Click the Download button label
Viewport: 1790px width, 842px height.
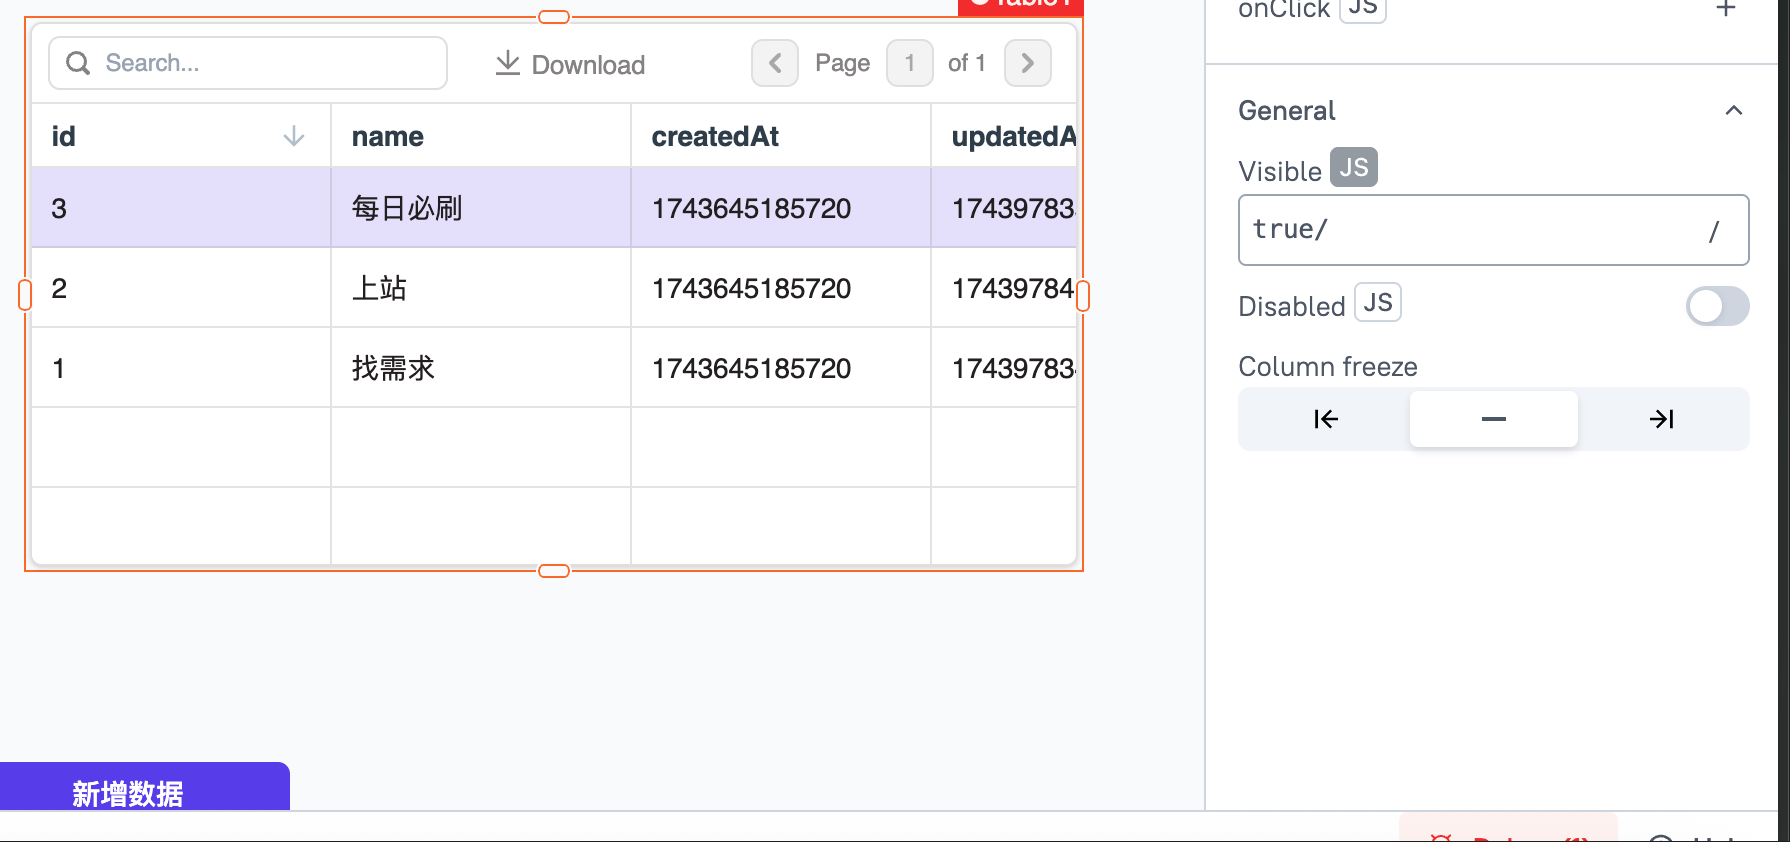click(588, 65)
